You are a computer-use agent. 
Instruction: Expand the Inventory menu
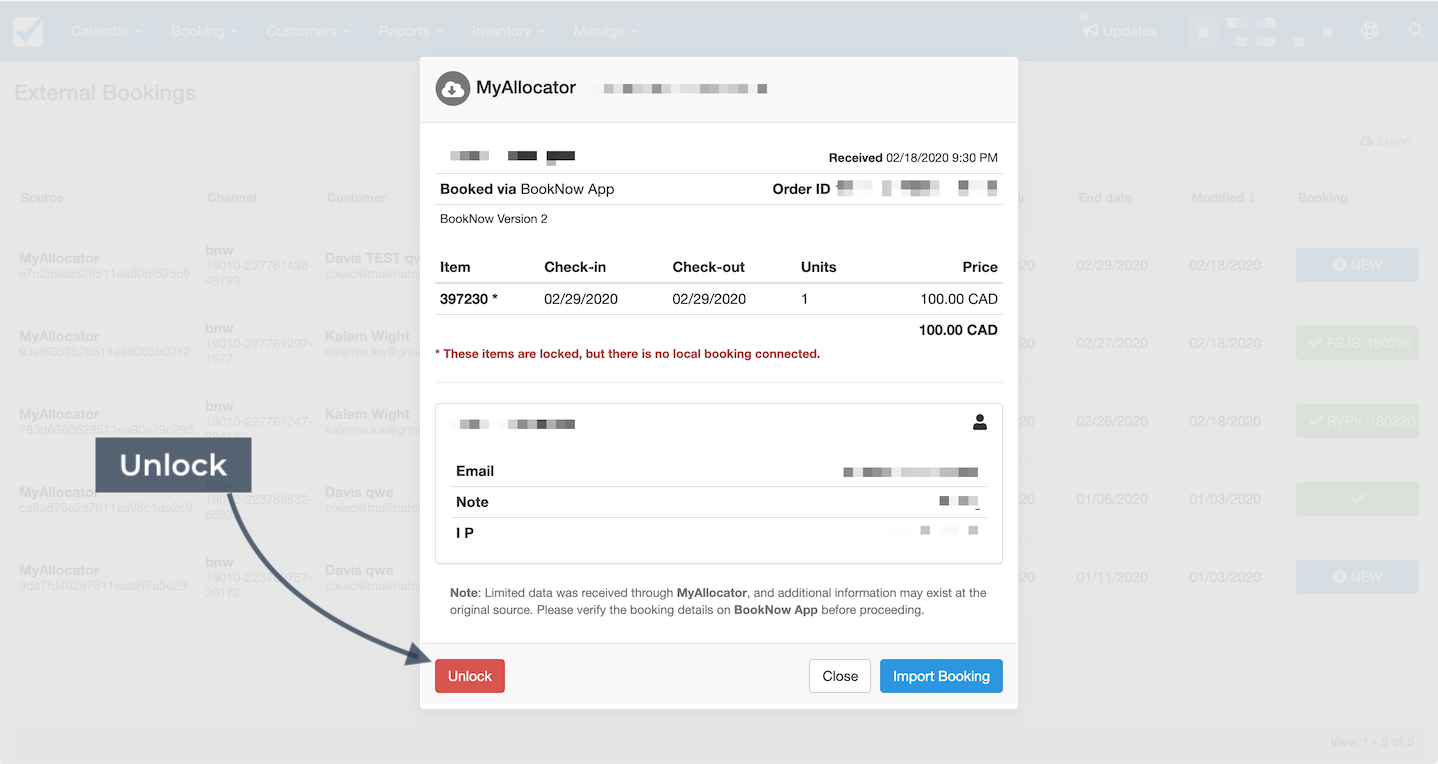tap(508, 31)
